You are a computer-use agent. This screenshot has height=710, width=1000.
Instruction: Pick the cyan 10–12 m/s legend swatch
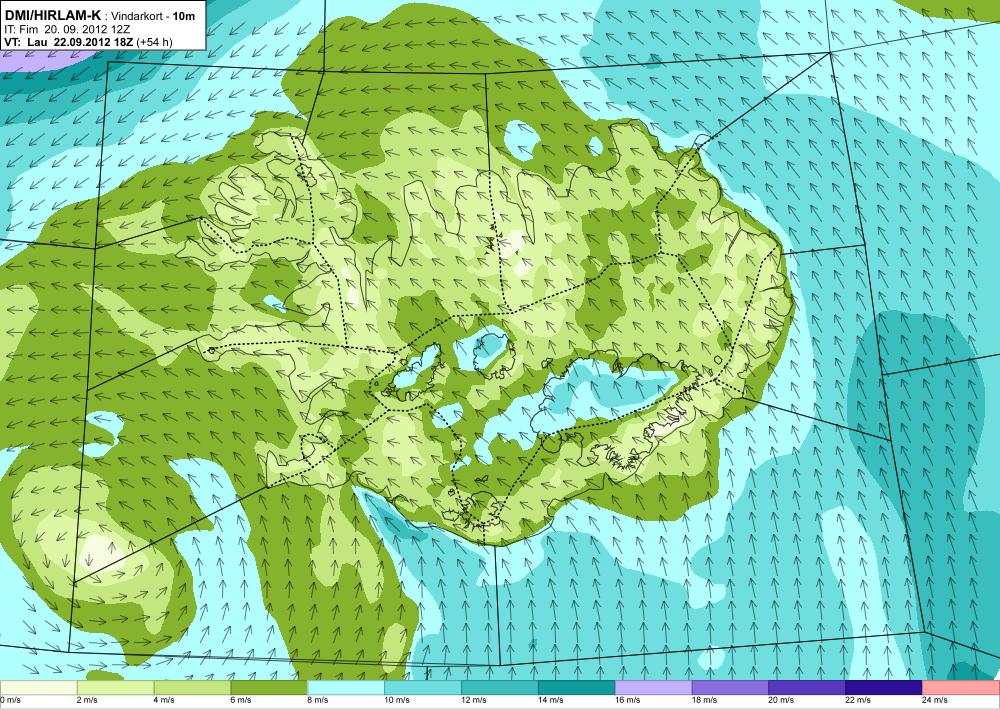pyautogui.click(x=423, y=688)
